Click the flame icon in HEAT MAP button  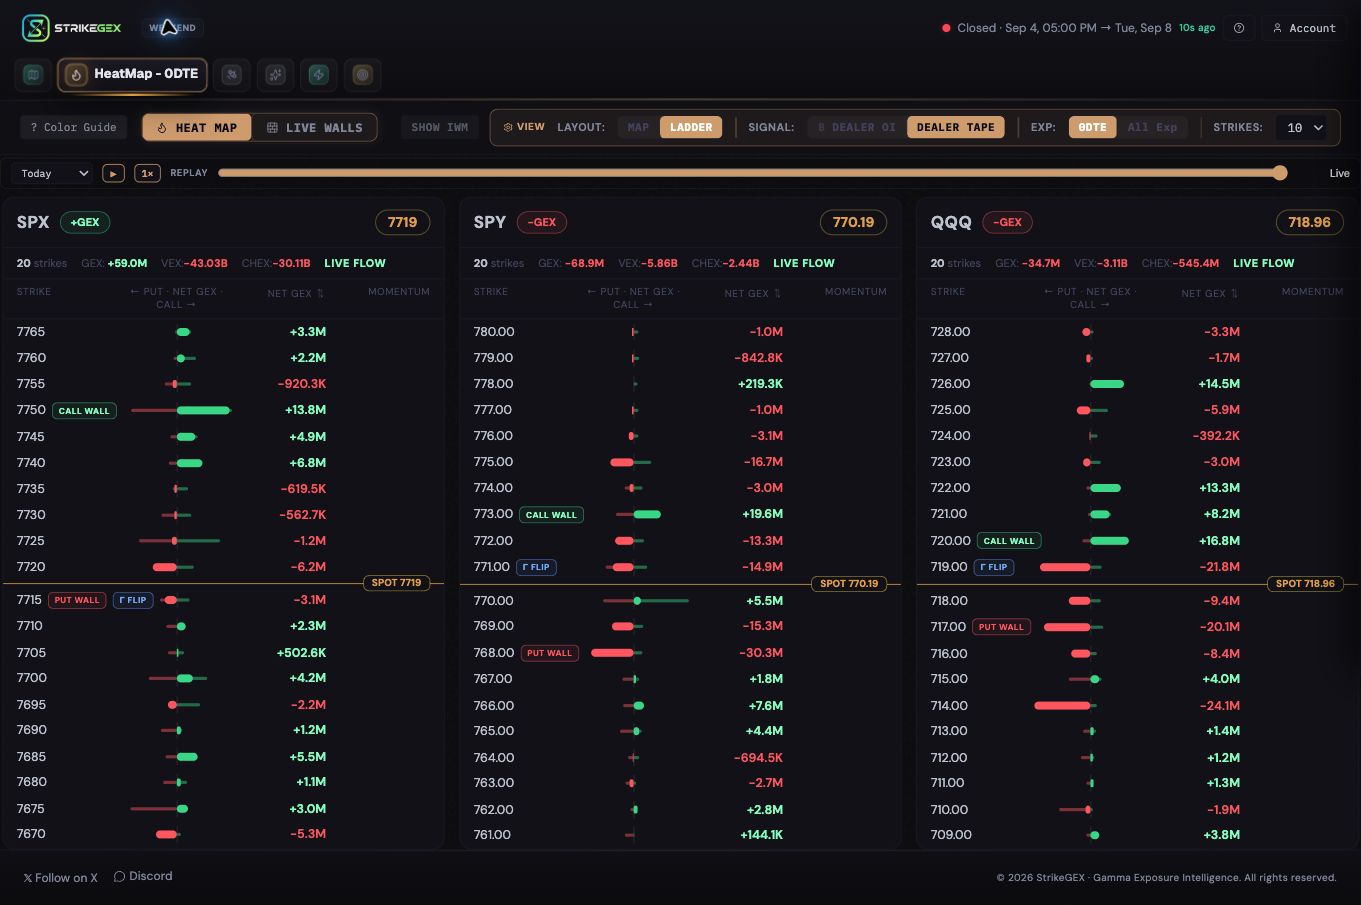[x=162, y=128]
